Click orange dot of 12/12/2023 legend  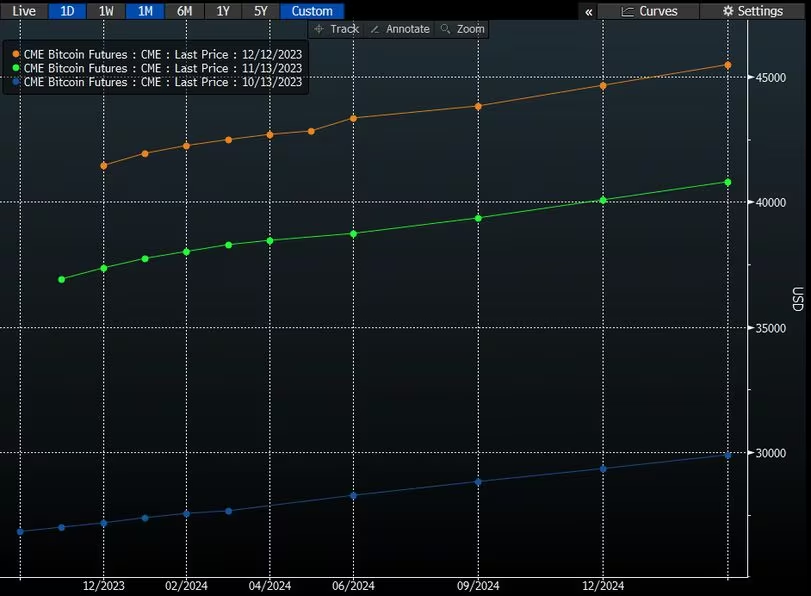(x=16, y=54)
